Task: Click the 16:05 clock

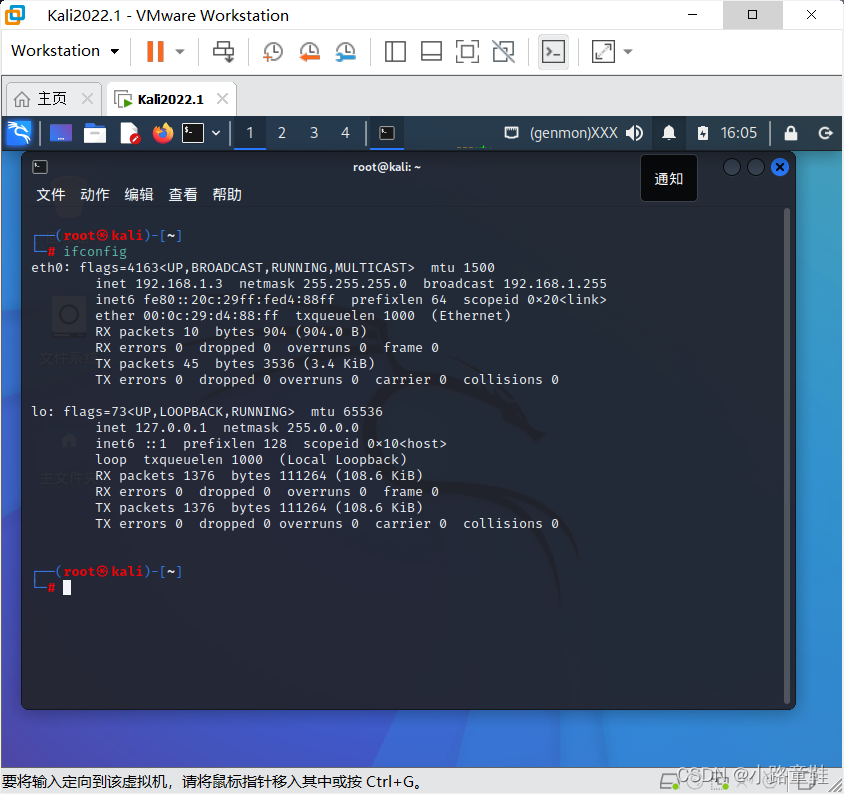Action: click(738, 133)
